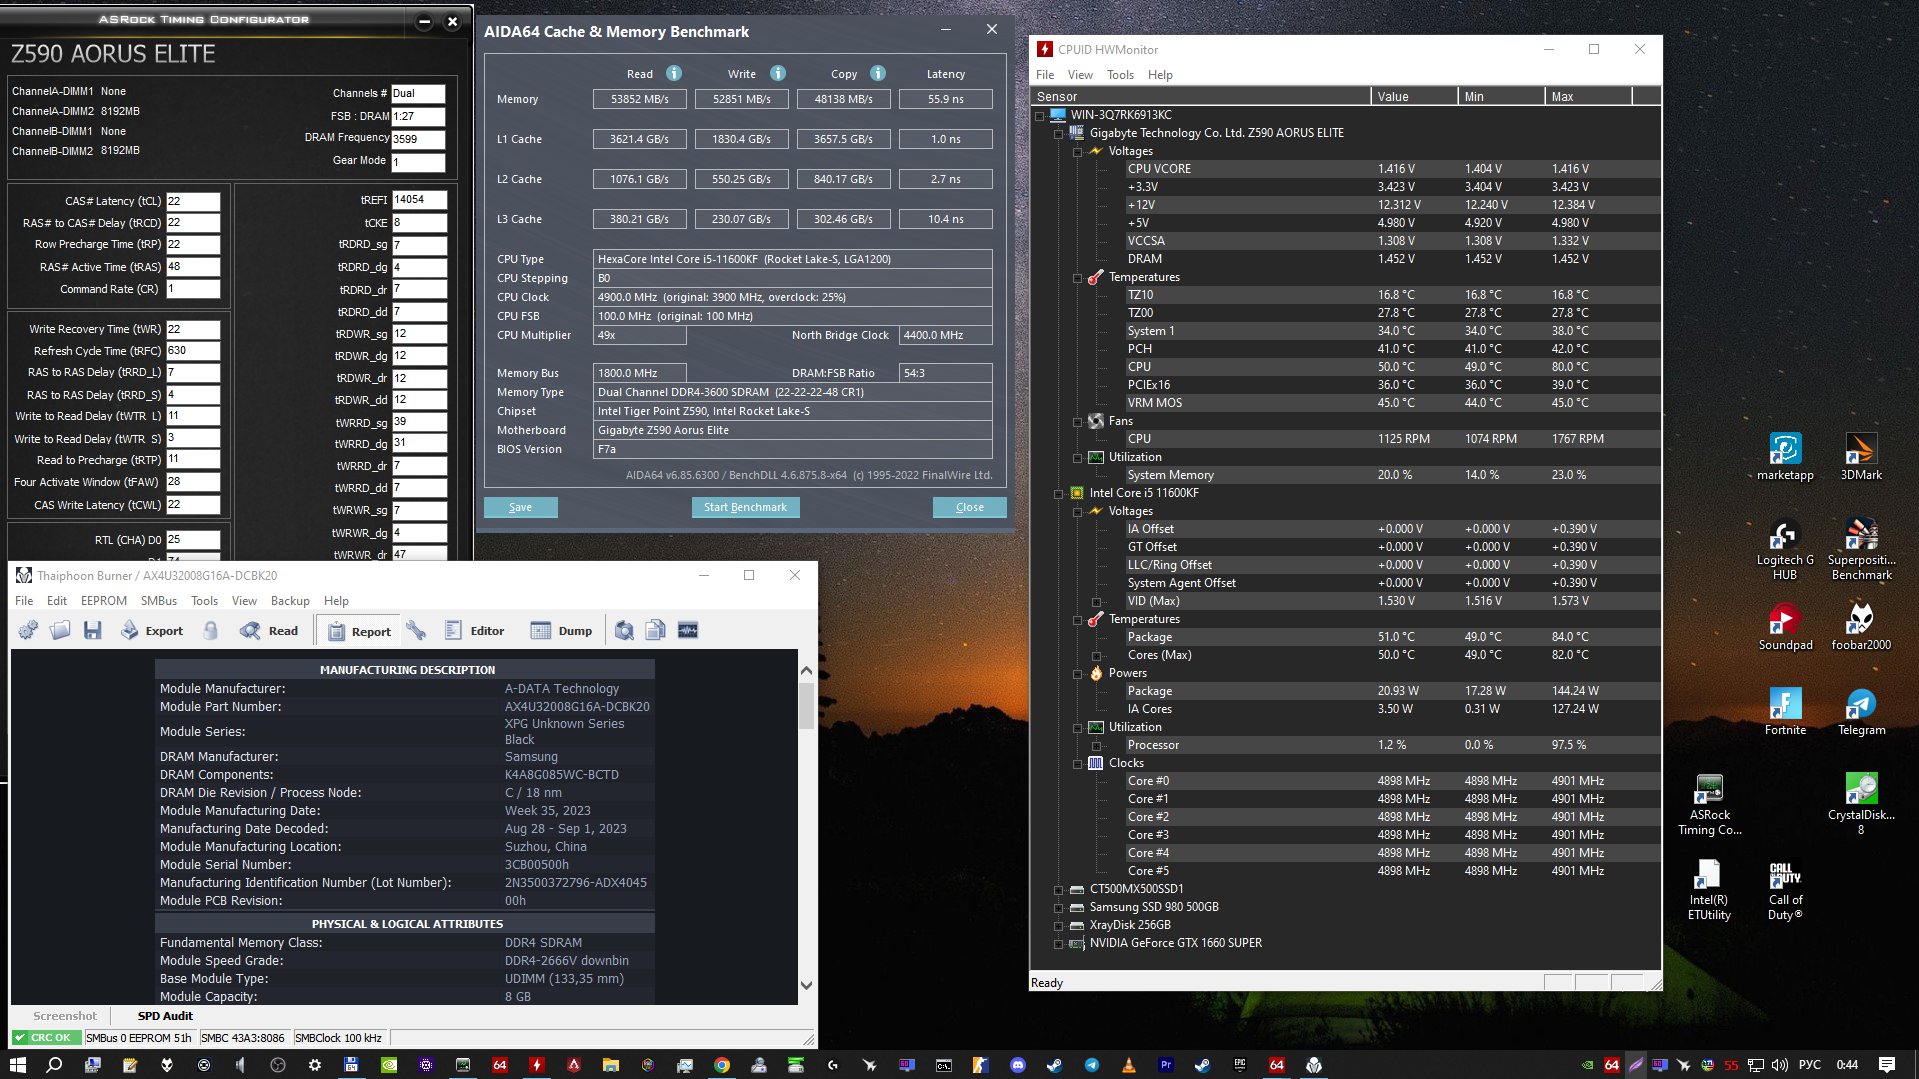This screenshot has height=1079, width=1919.
Task: Expand the XrayDisk 256GB node
Action: (1059, 925)
